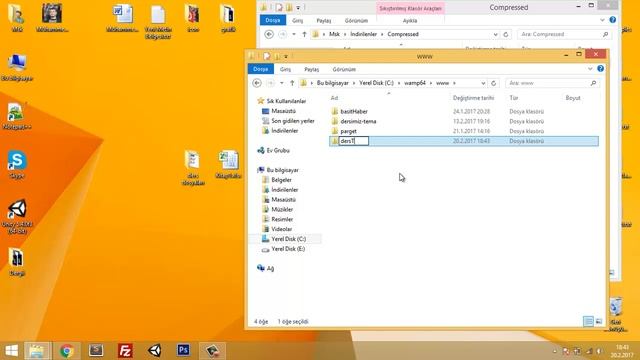Screen dimensions: 640x360
Task: Click properties icon in www title bar
Action: [267, 56]
